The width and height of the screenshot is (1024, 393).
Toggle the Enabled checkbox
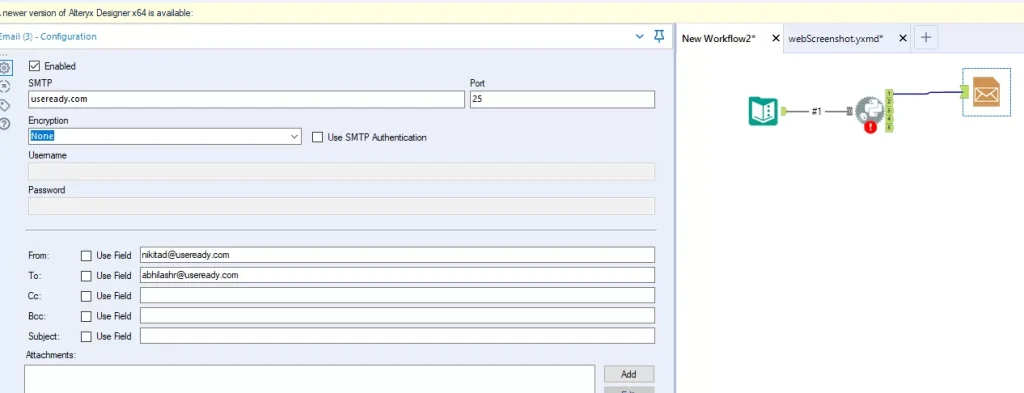tap(35, 66)
